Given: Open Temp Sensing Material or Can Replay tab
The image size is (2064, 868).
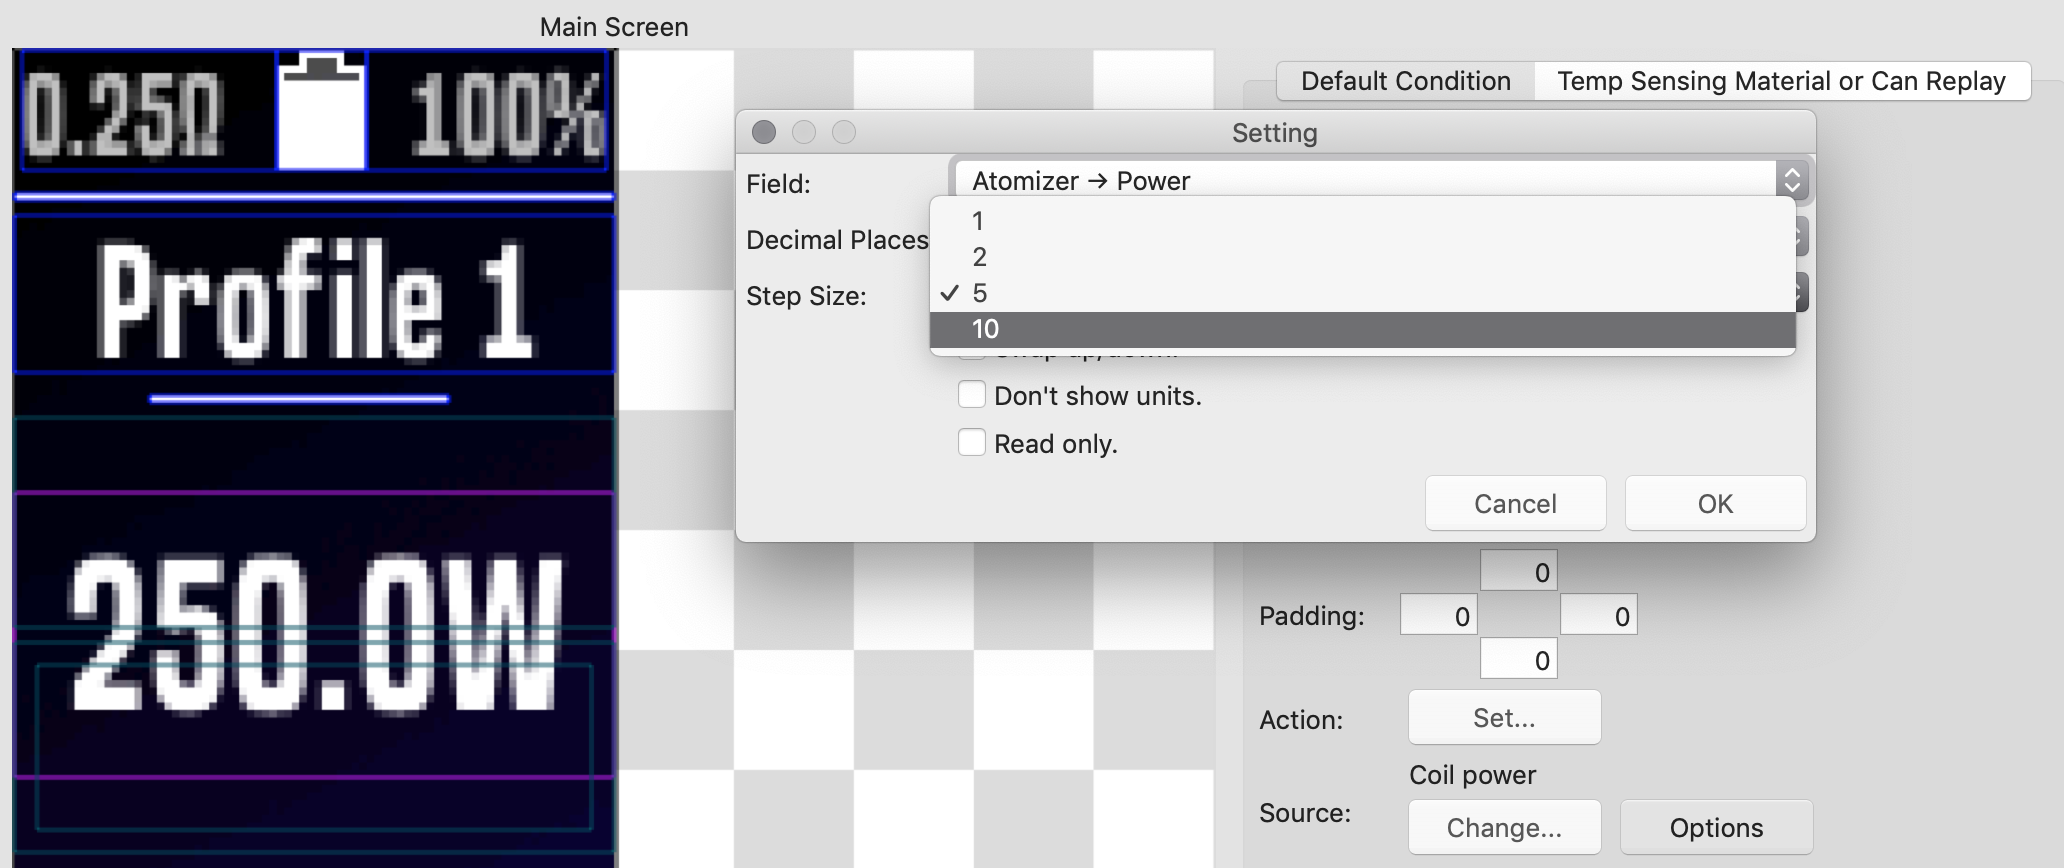Looking at the screenshot, I should pos(1781,81).
